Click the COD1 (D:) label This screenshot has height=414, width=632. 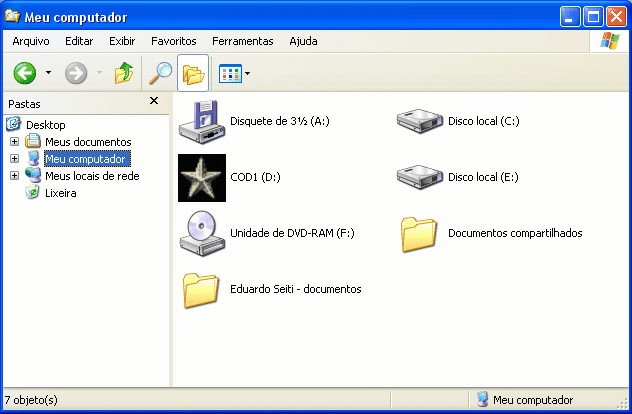coord(256,177)
